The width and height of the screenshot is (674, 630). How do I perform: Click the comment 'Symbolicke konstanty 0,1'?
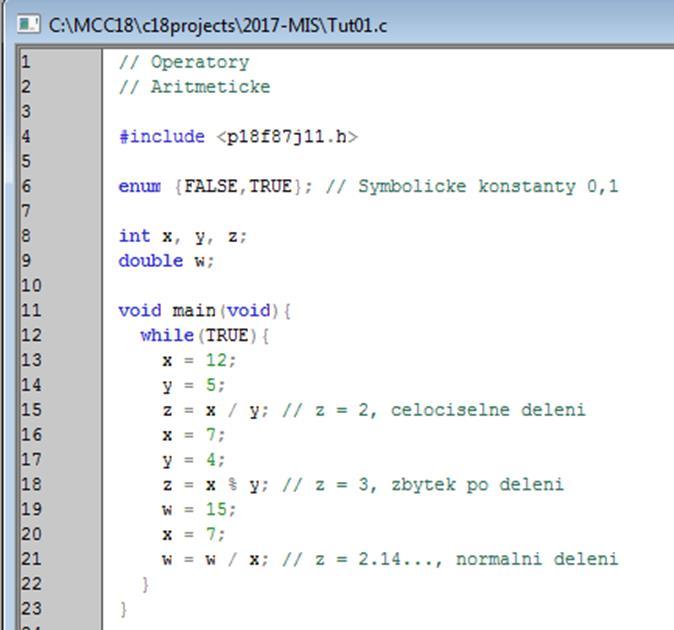click(488, 187)
